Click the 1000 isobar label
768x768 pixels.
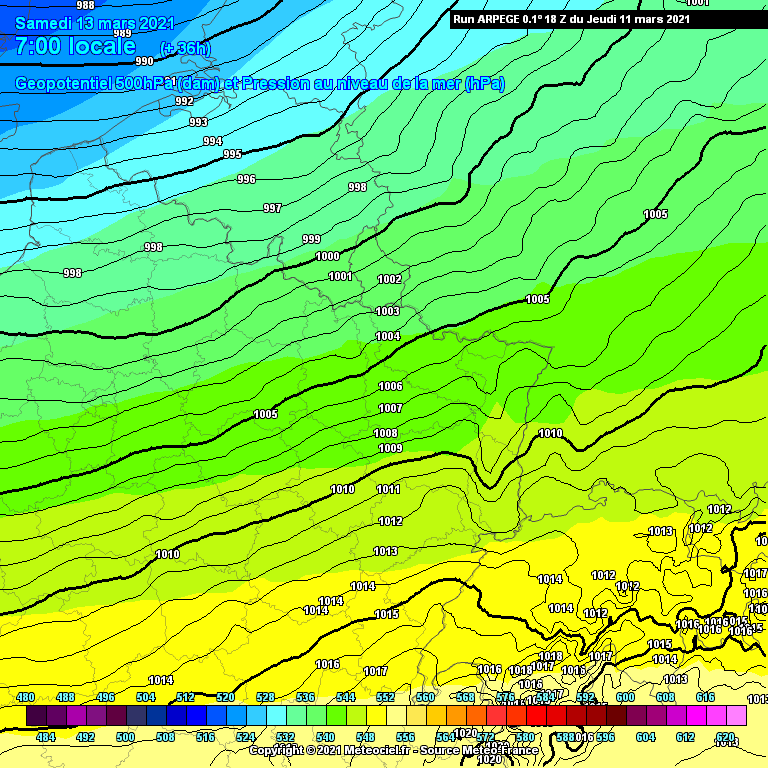pos(327,256)
